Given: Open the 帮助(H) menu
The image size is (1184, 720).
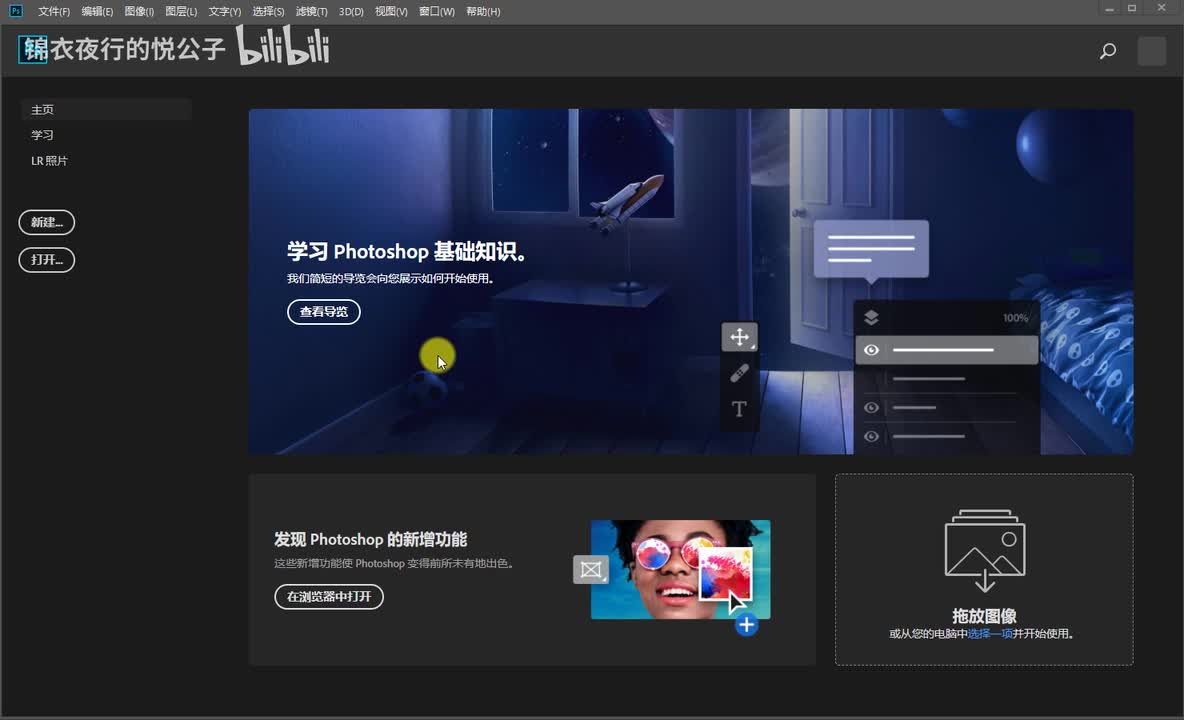Looking at the screenshot, I should pyautogui.click(x=483, y=11).
